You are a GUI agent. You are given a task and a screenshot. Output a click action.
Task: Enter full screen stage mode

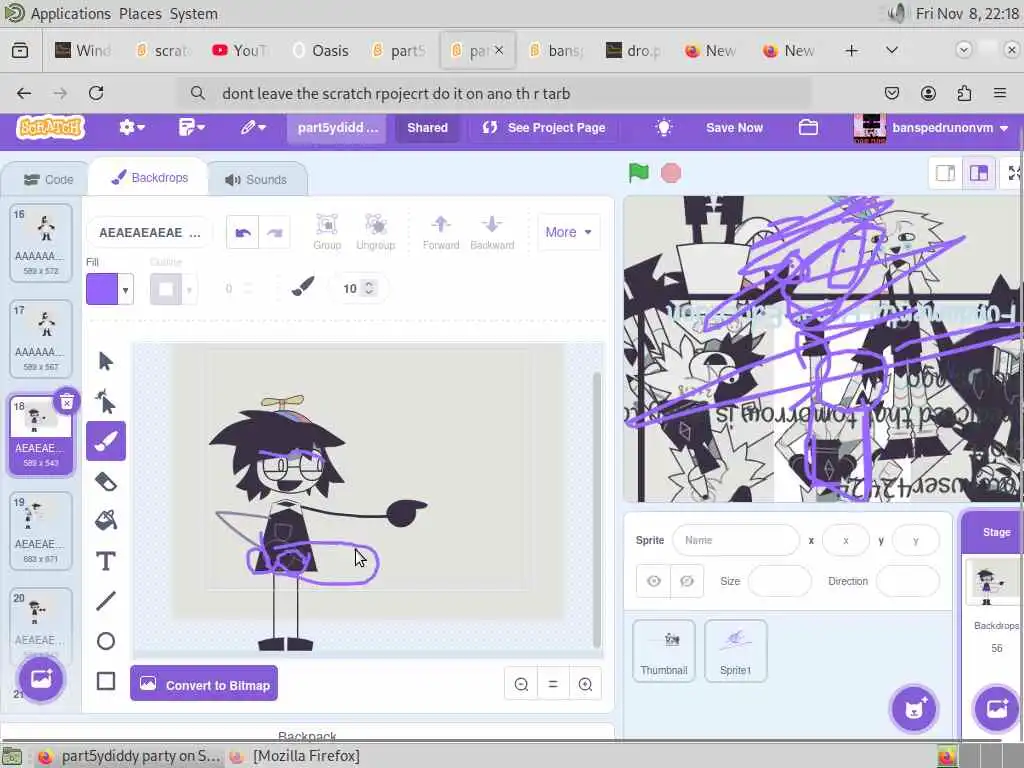(x=1013, y=173)
